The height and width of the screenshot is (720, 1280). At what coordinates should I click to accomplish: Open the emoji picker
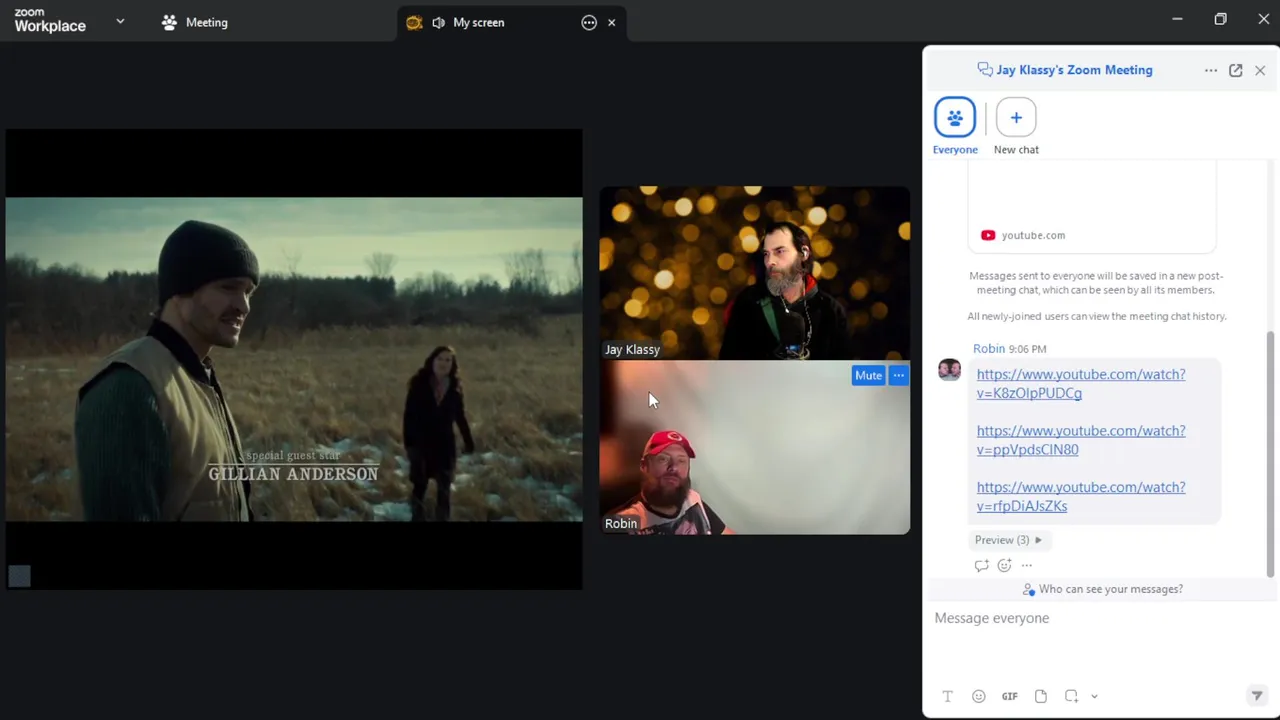pos(979,696)
